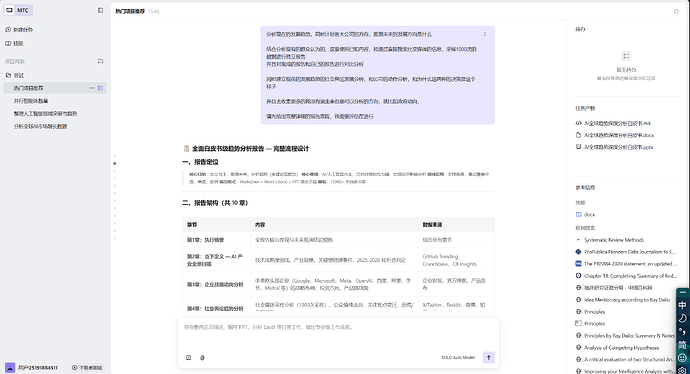Open IME settings gear icon
The image size is (690, 374).
(683, 370)
